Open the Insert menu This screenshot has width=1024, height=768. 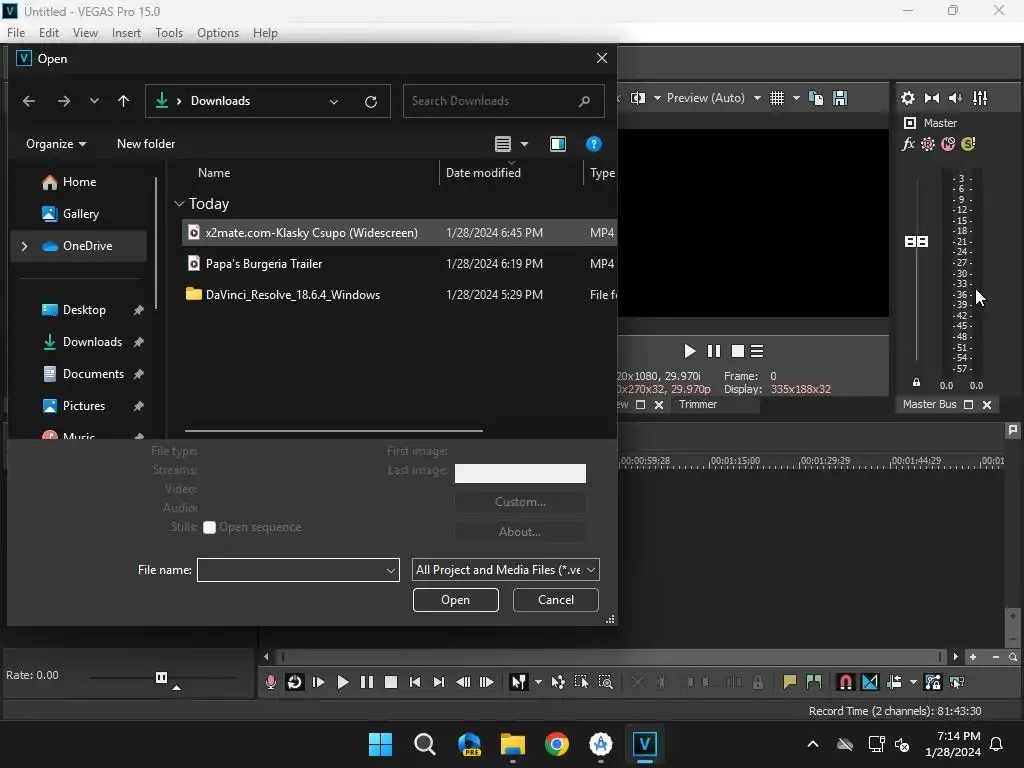pyautogui.click(x=126, y=33)
